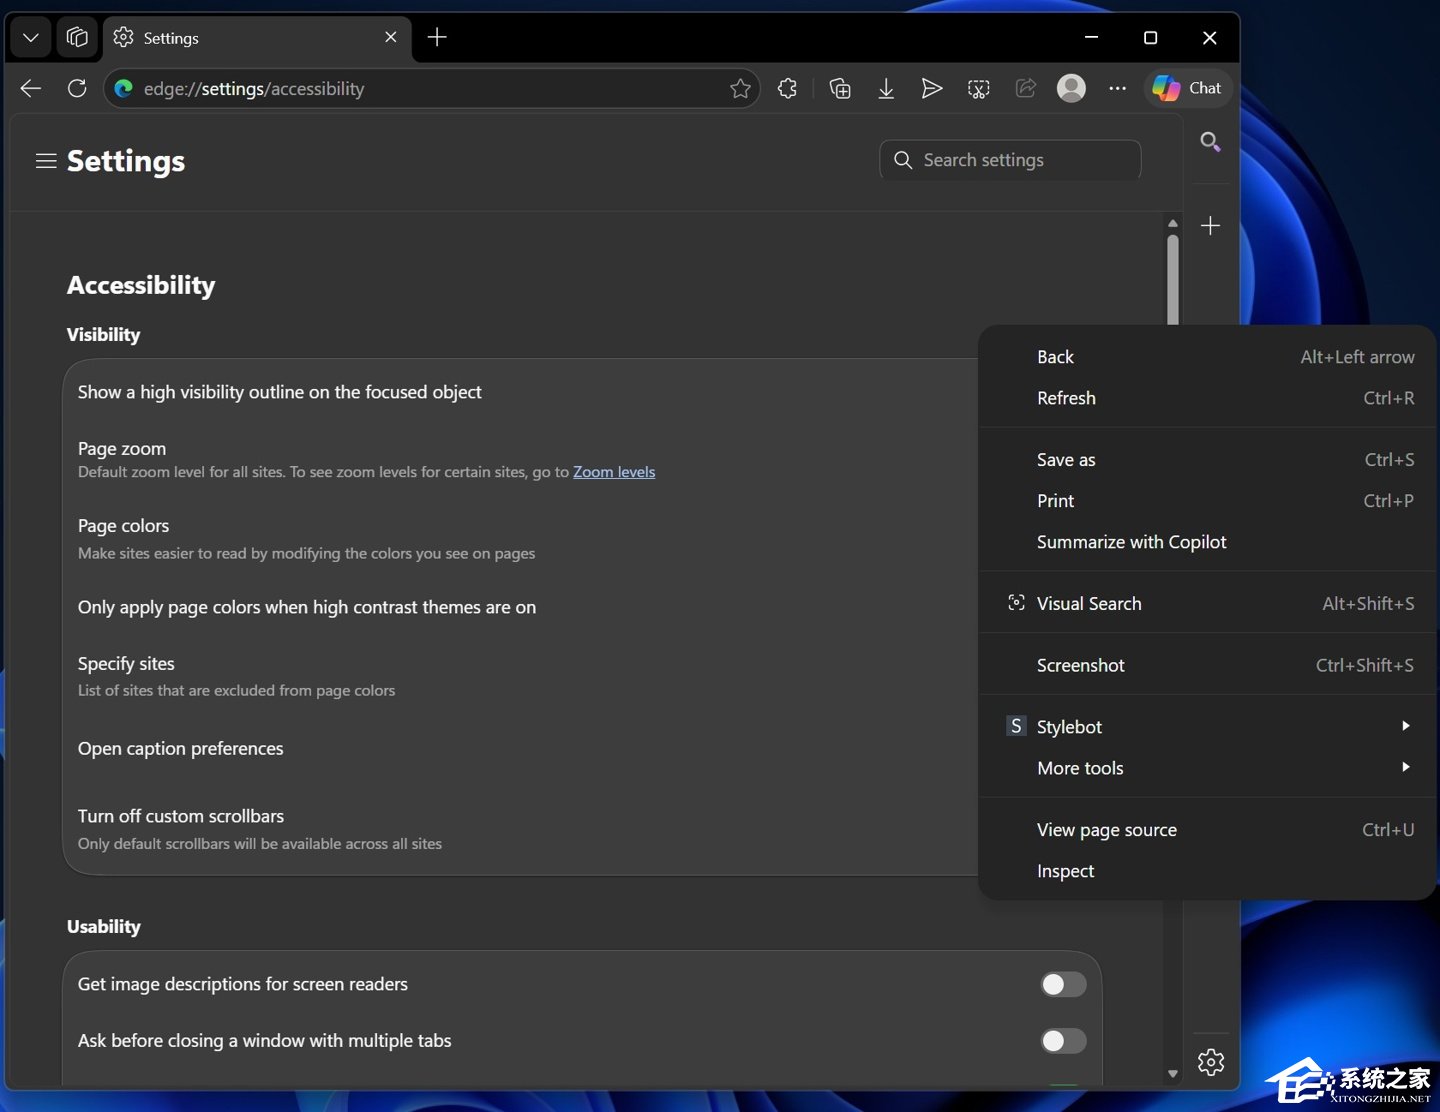Toggle the Settings hamburger navigation menu
This screenshot has width=1440, height=1112.
pyautogui.click(x=46, y=161)
